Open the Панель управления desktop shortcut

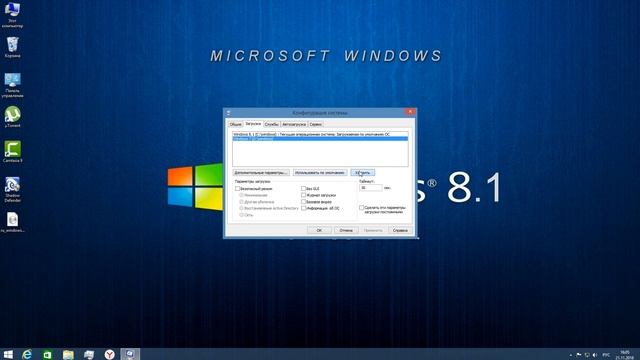point(12,85)
